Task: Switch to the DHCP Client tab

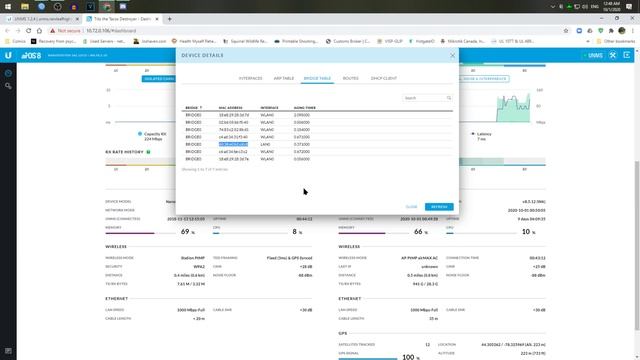Action: pyautogui.click(x=384, y=78)
